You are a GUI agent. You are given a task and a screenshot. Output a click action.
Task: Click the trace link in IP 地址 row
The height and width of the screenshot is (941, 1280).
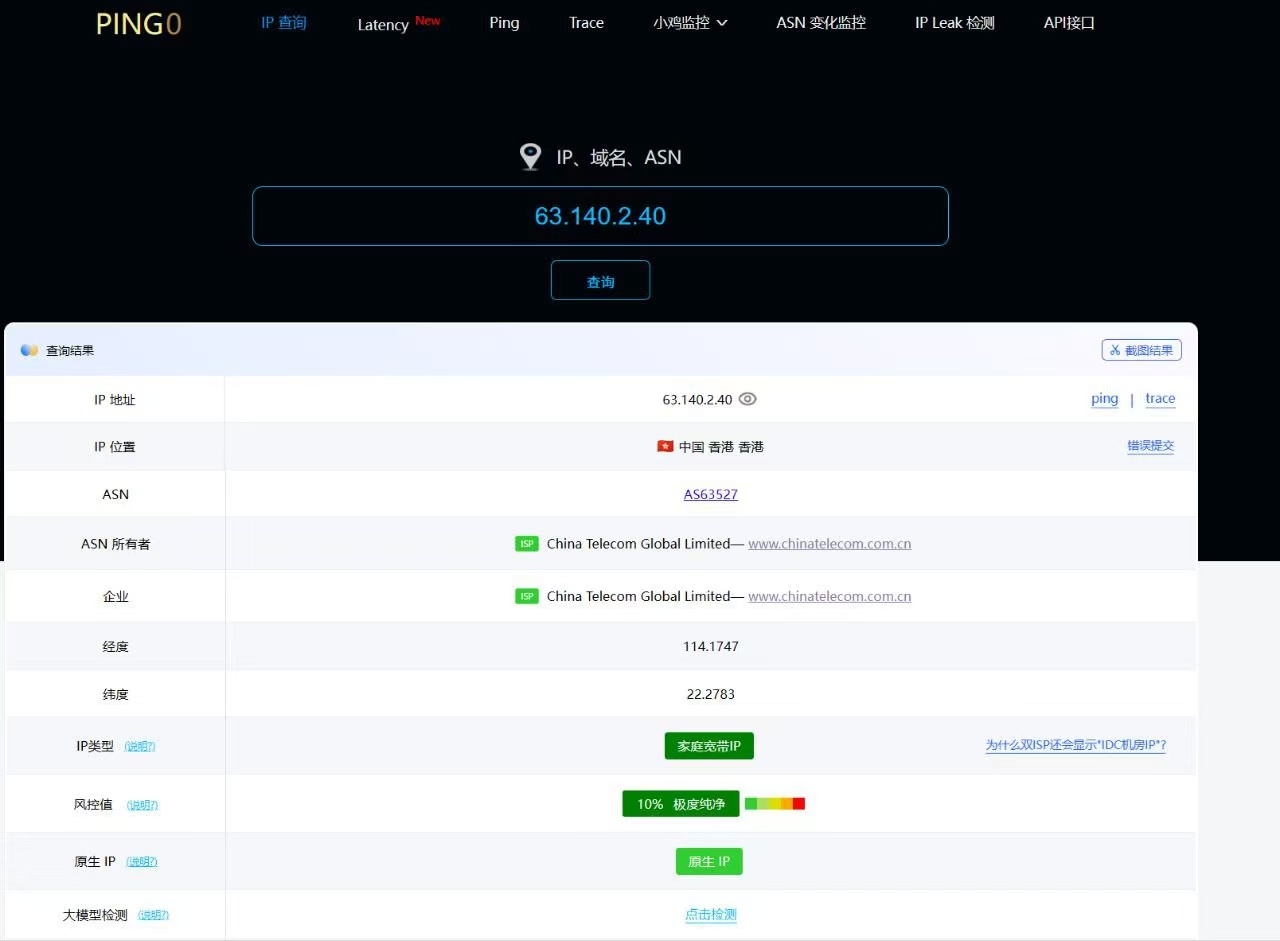tap(1160, 399)
